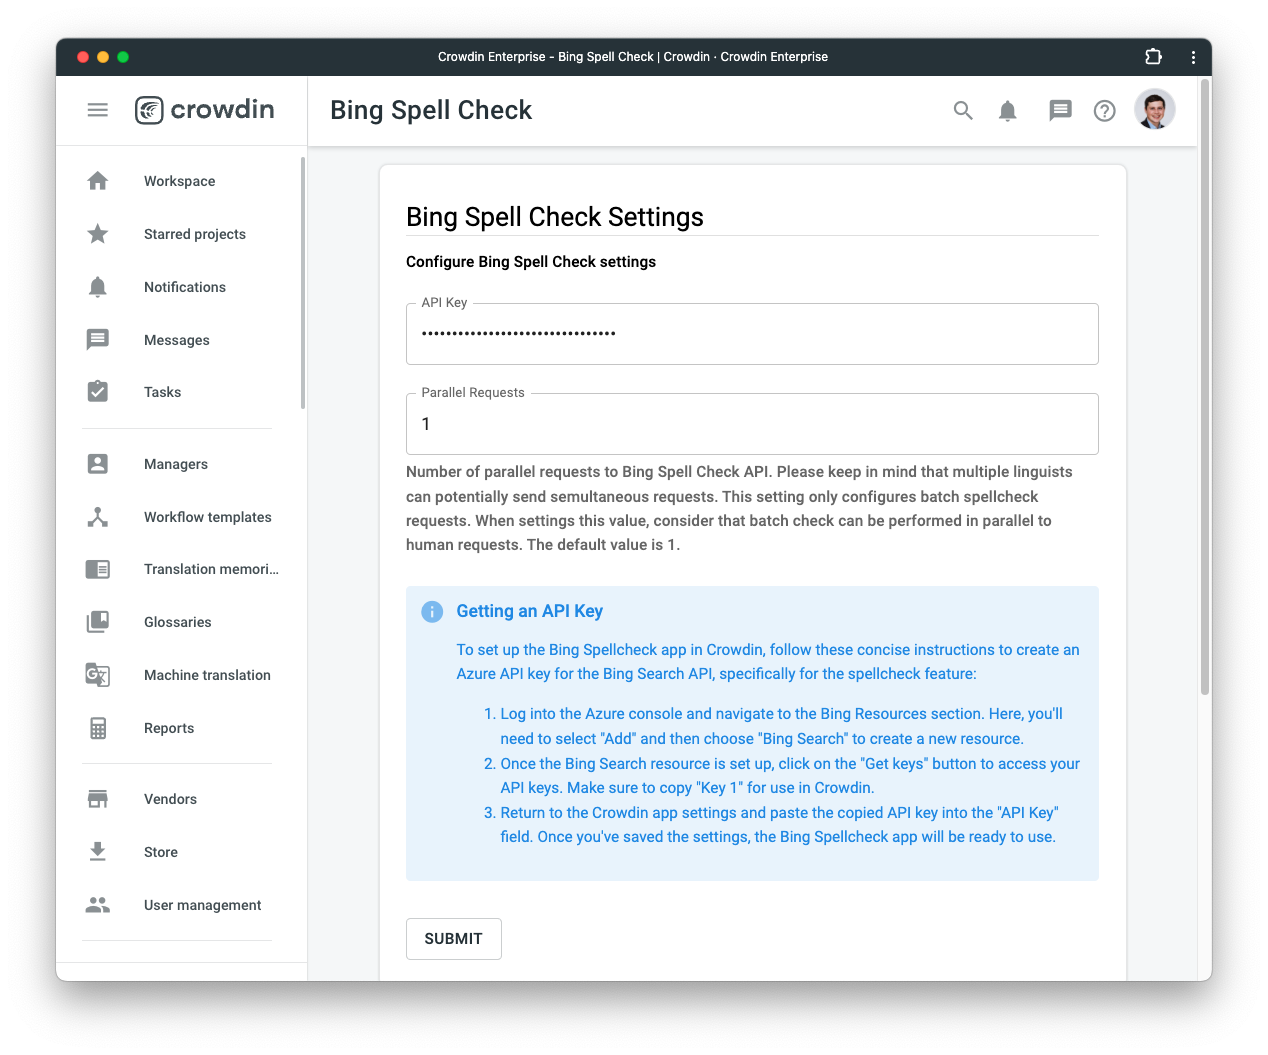Viewport: 1268px width, 1055px height.
Task: Click the Managers person icon
Action: point(98,464)
